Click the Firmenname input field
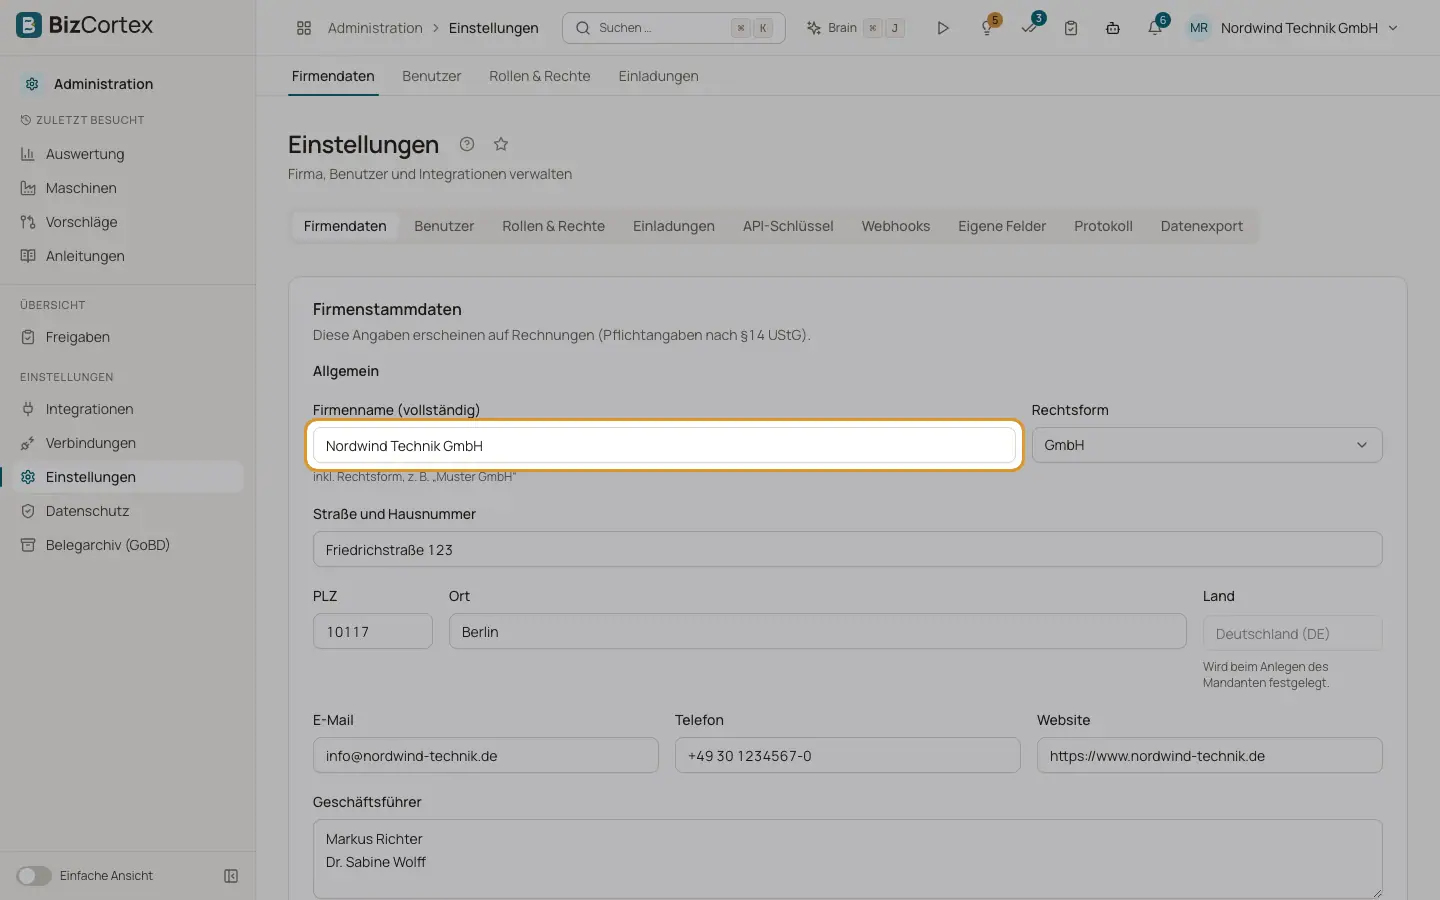The height and width of the screenshot is (900, 1440). tap(664, 445)
